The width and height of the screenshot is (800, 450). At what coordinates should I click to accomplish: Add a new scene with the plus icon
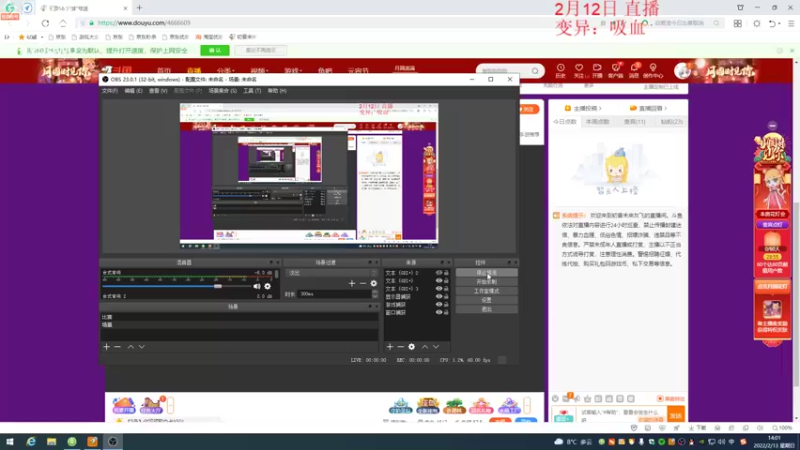click(x=106, y=347)
